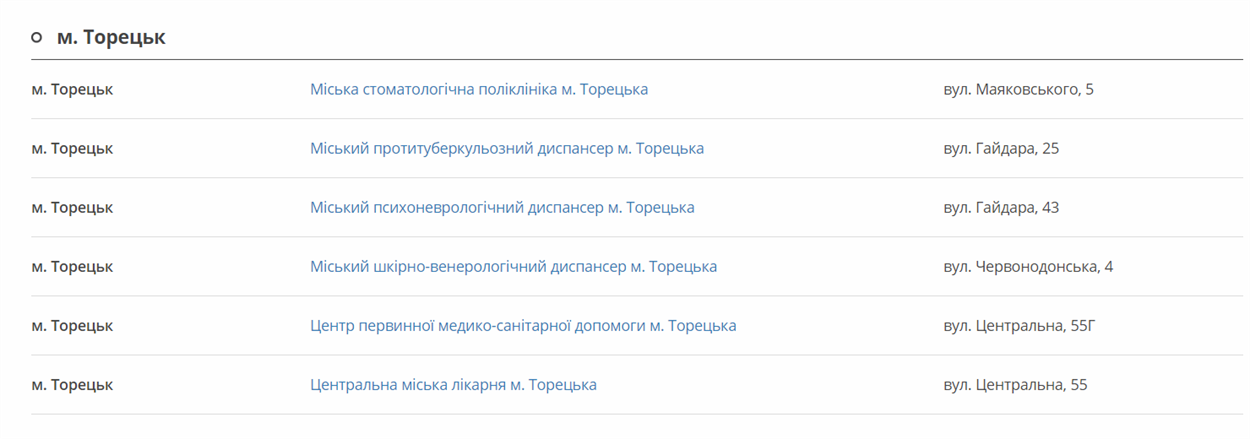Click м. Торецьк cell in the стоматологічна поліклініка row
This screenshot has height=439, width=1250.
pyautogui.click(x=72, y=89)
